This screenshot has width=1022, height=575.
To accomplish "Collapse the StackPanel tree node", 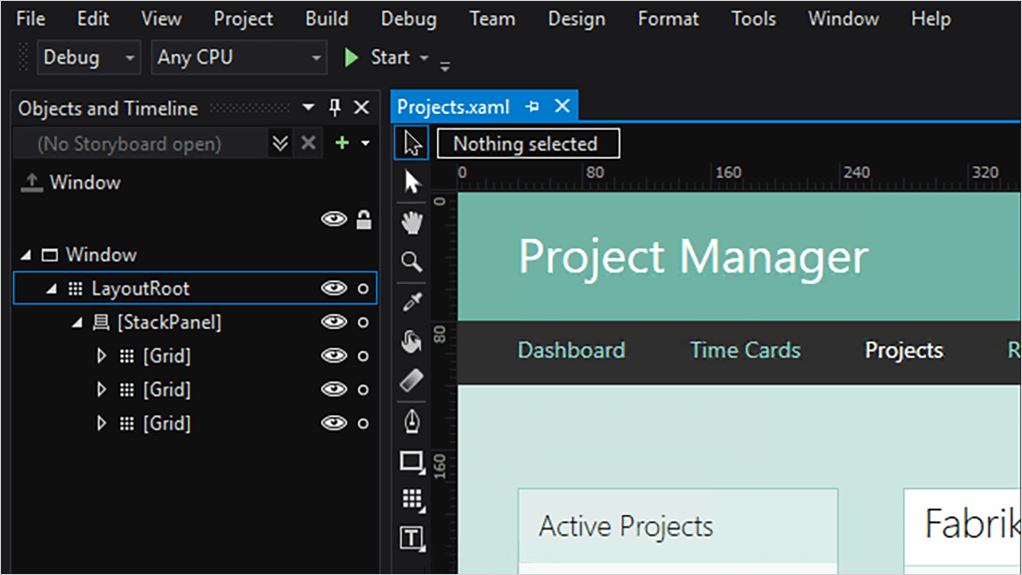I will pyautogui.click(x=77, y=323).
